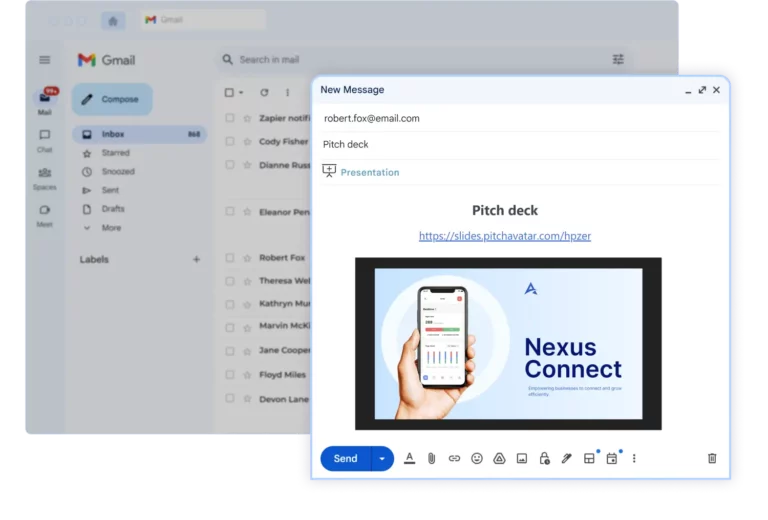
Task: Click the search magnifier icon
Action: (227, 60)
